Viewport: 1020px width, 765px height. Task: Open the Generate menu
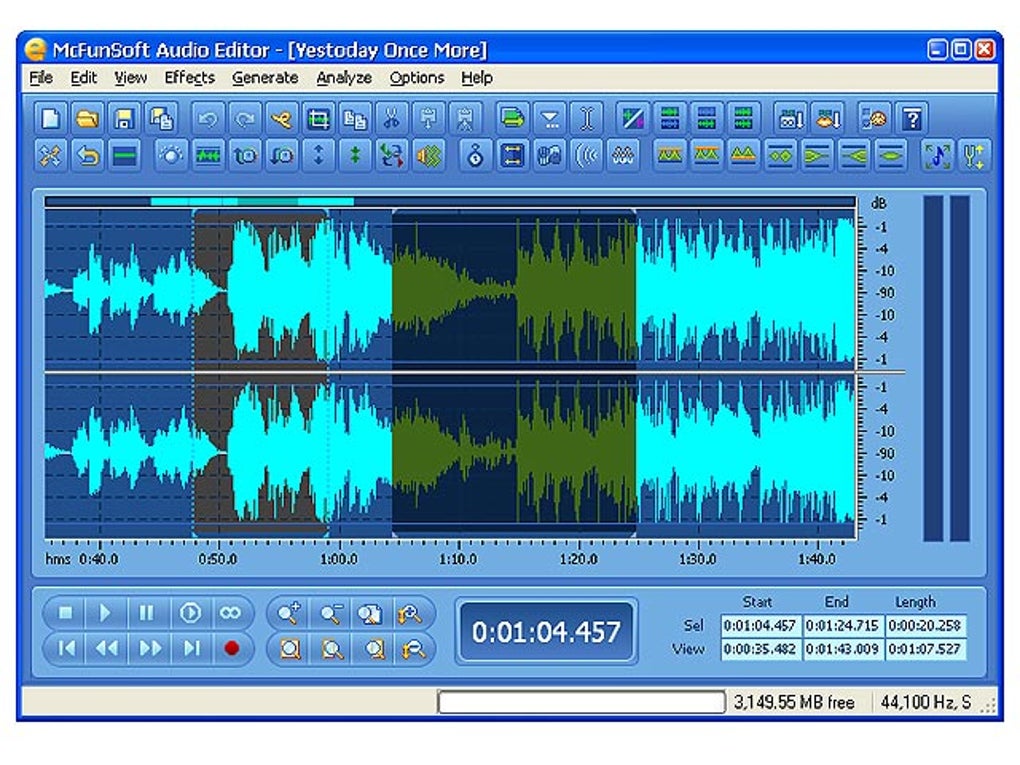(265, 78)
